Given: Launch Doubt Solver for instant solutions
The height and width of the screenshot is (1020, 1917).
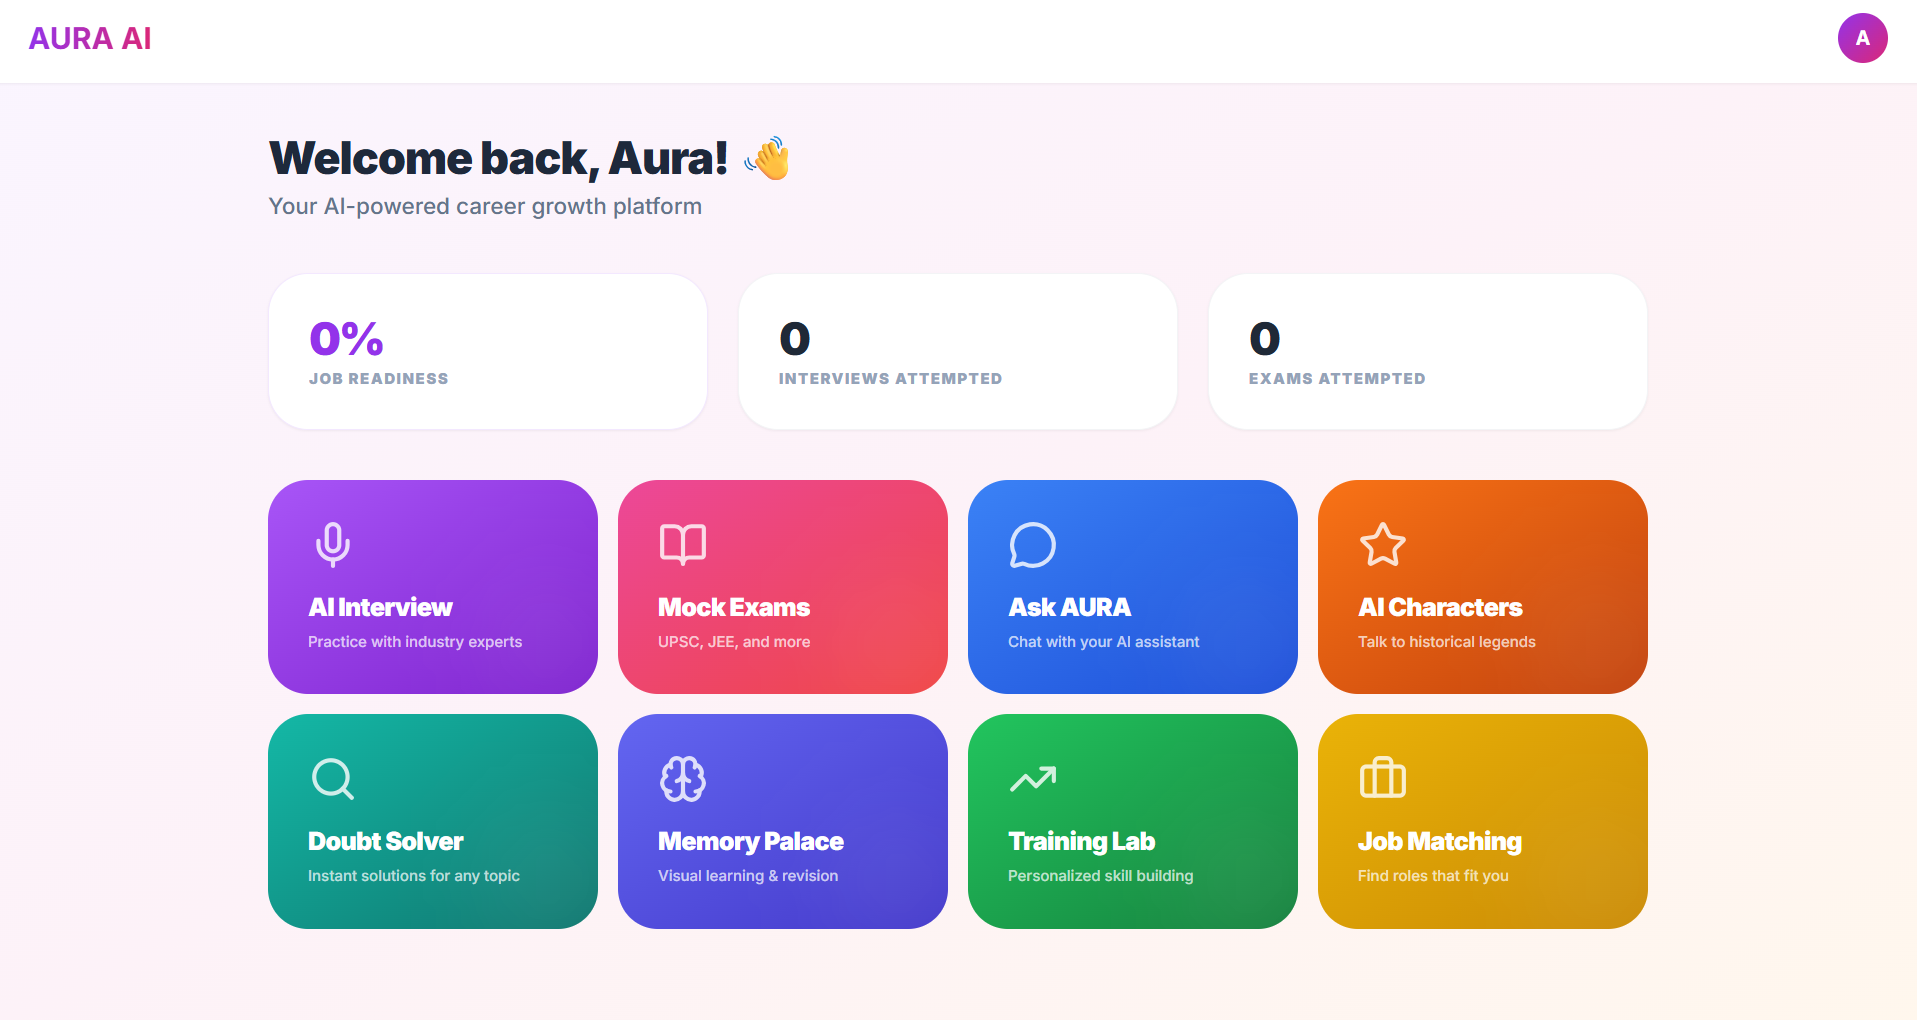Looking at the screenshot, I should (x=432, y=821).
